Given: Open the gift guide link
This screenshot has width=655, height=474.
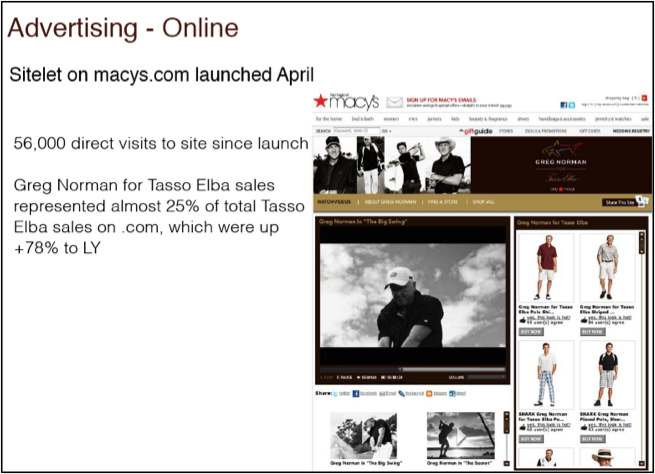Looking at the screenshot, I should (476, 131).
